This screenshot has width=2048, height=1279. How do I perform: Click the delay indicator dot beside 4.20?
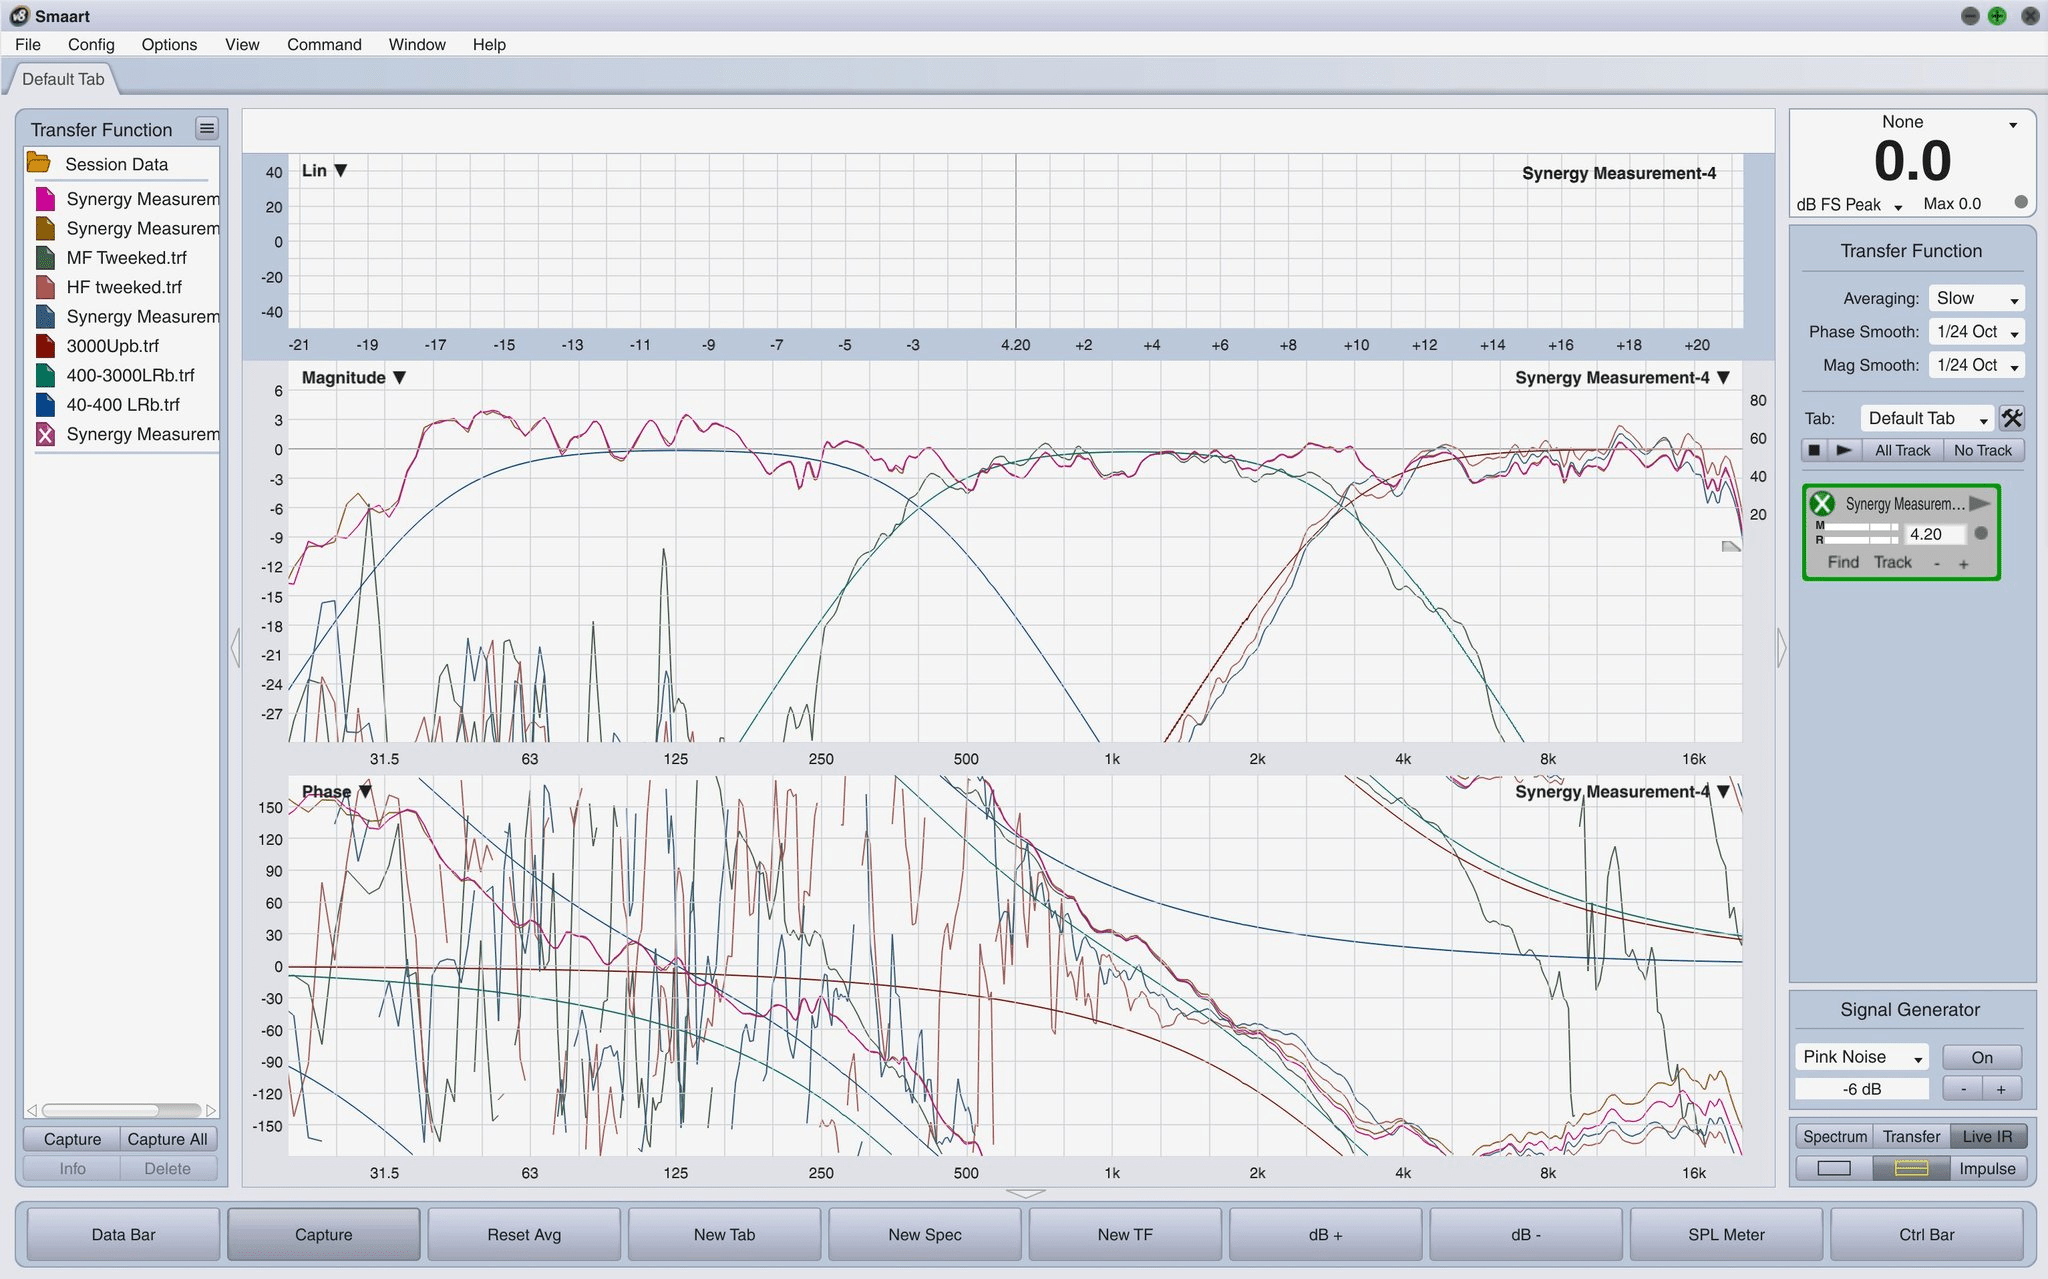point(1981,533)
